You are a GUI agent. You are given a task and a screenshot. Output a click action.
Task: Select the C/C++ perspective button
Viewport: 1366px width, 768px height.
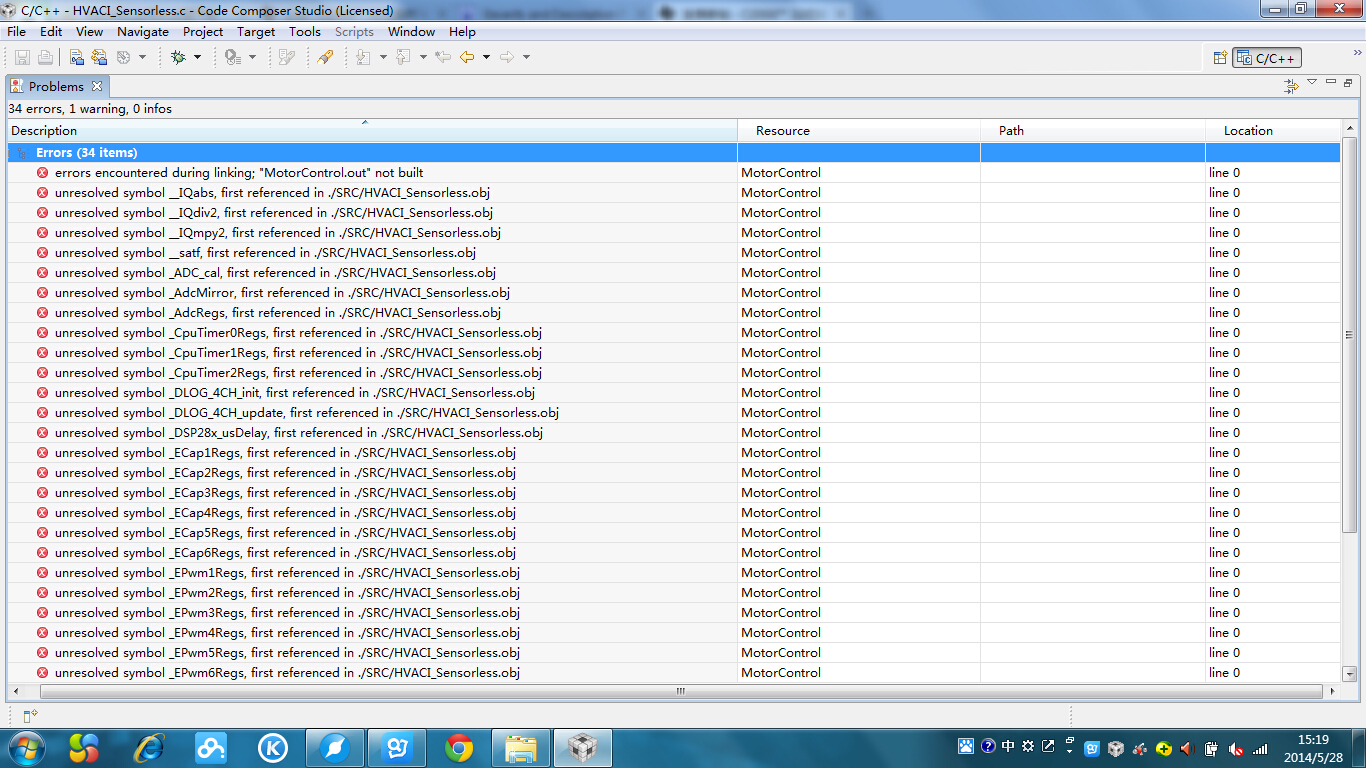1267,58
